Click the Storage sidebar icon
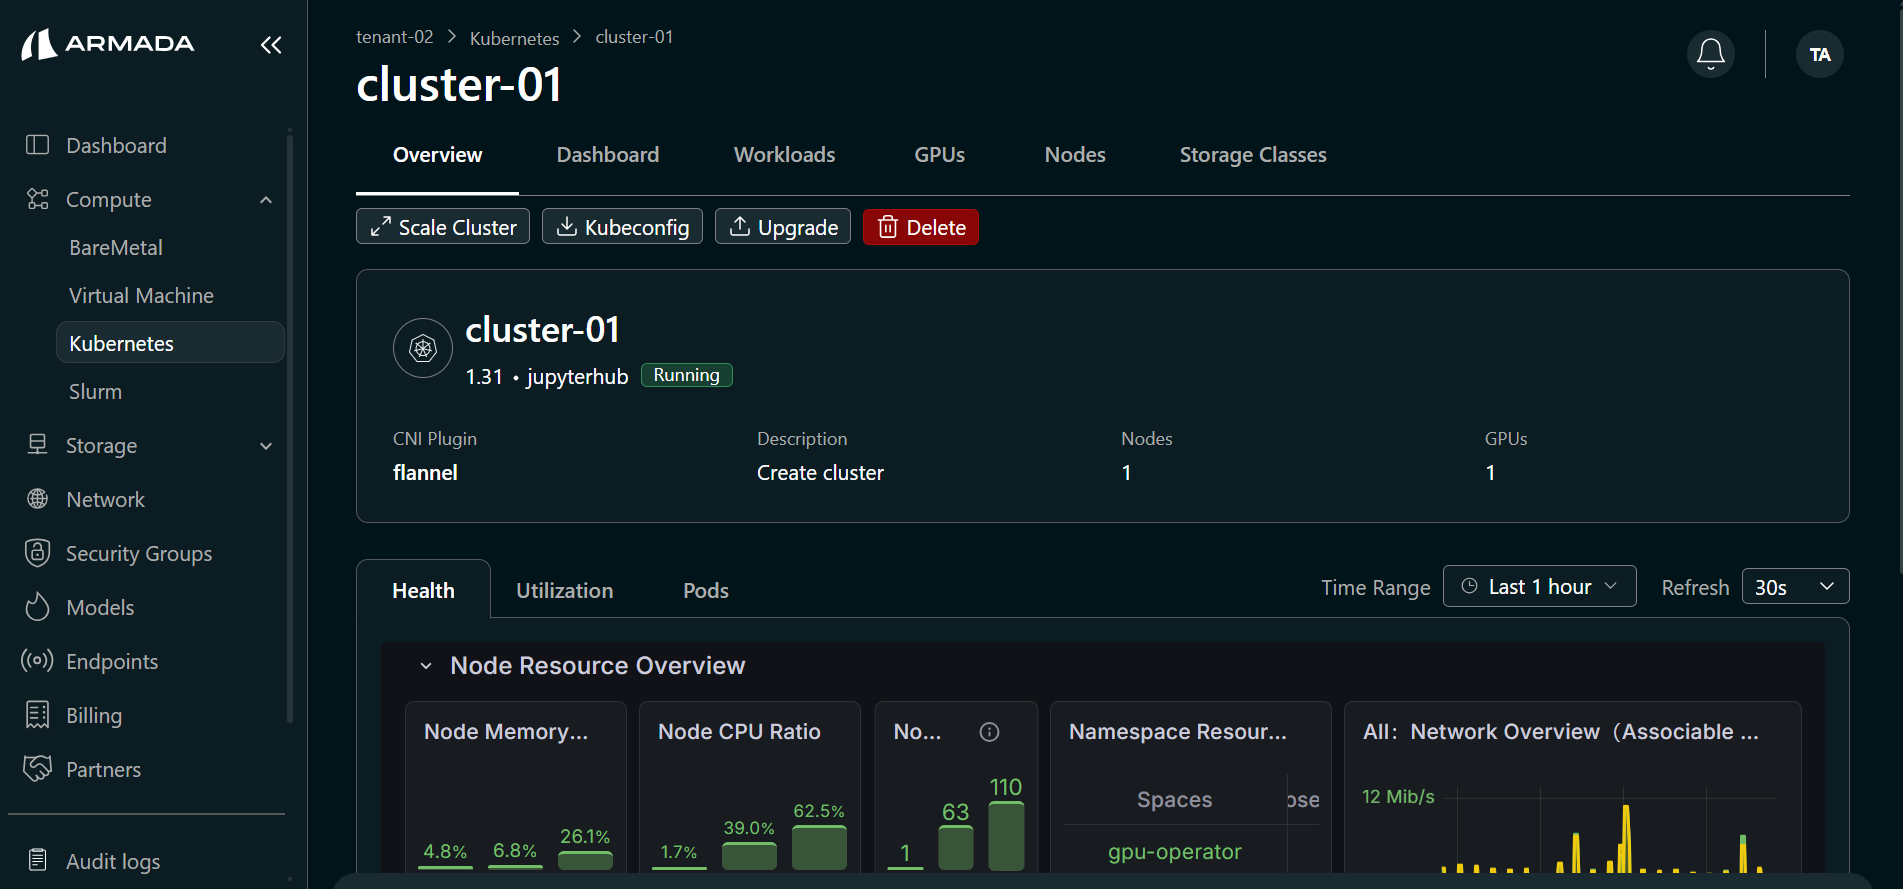Screen dimensions: 1903x889 (x=37, y=445)
